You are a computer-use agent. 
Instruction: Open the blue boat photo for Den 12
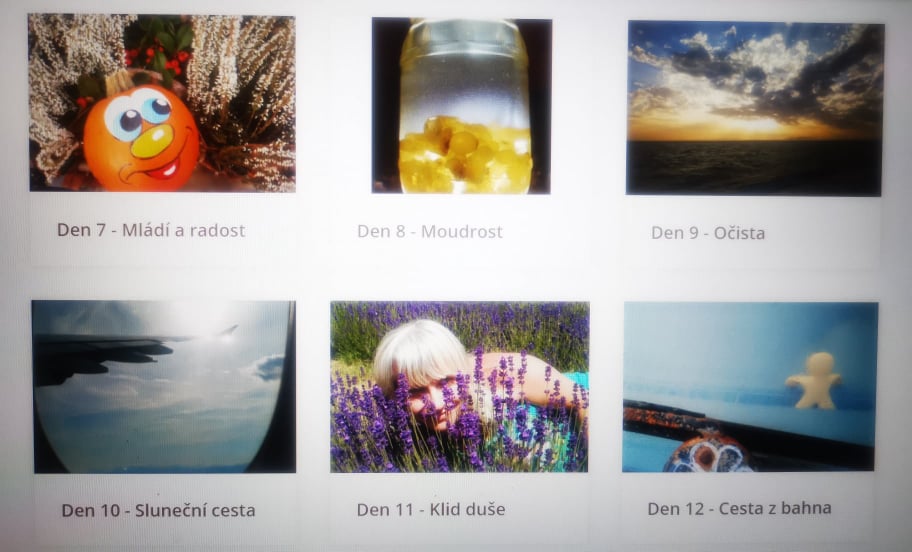click(x=750, y=386)
